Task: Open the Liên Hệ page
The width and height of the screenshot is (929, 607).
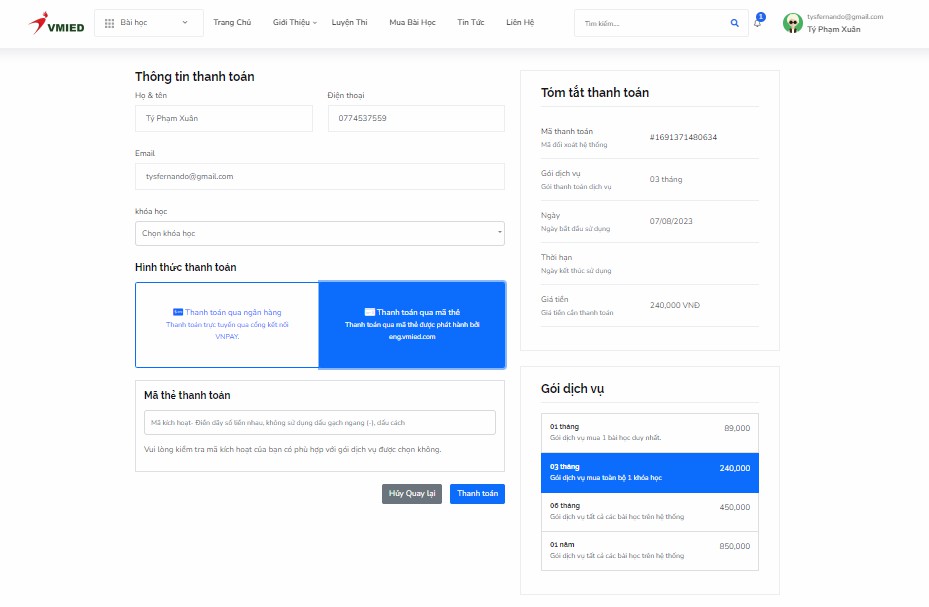Action: [520, 23]
